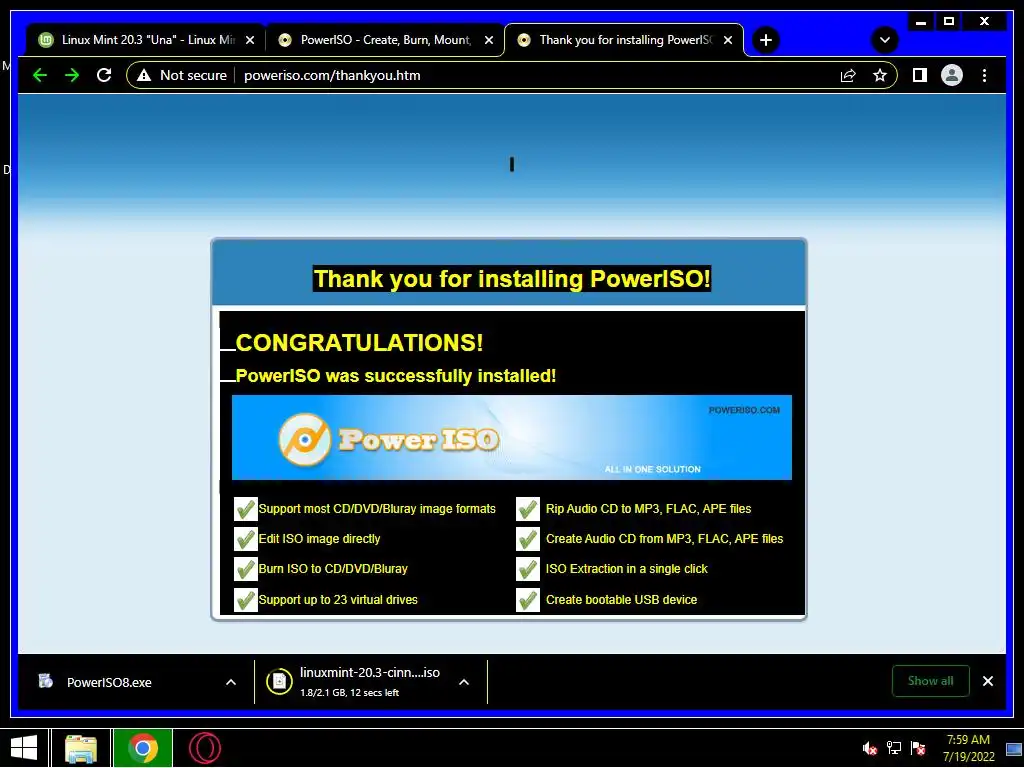Click checkmark beside Support up to 23 virtual drives
The height and width of the screenshot is (768, 1024).
pos(246,600)
